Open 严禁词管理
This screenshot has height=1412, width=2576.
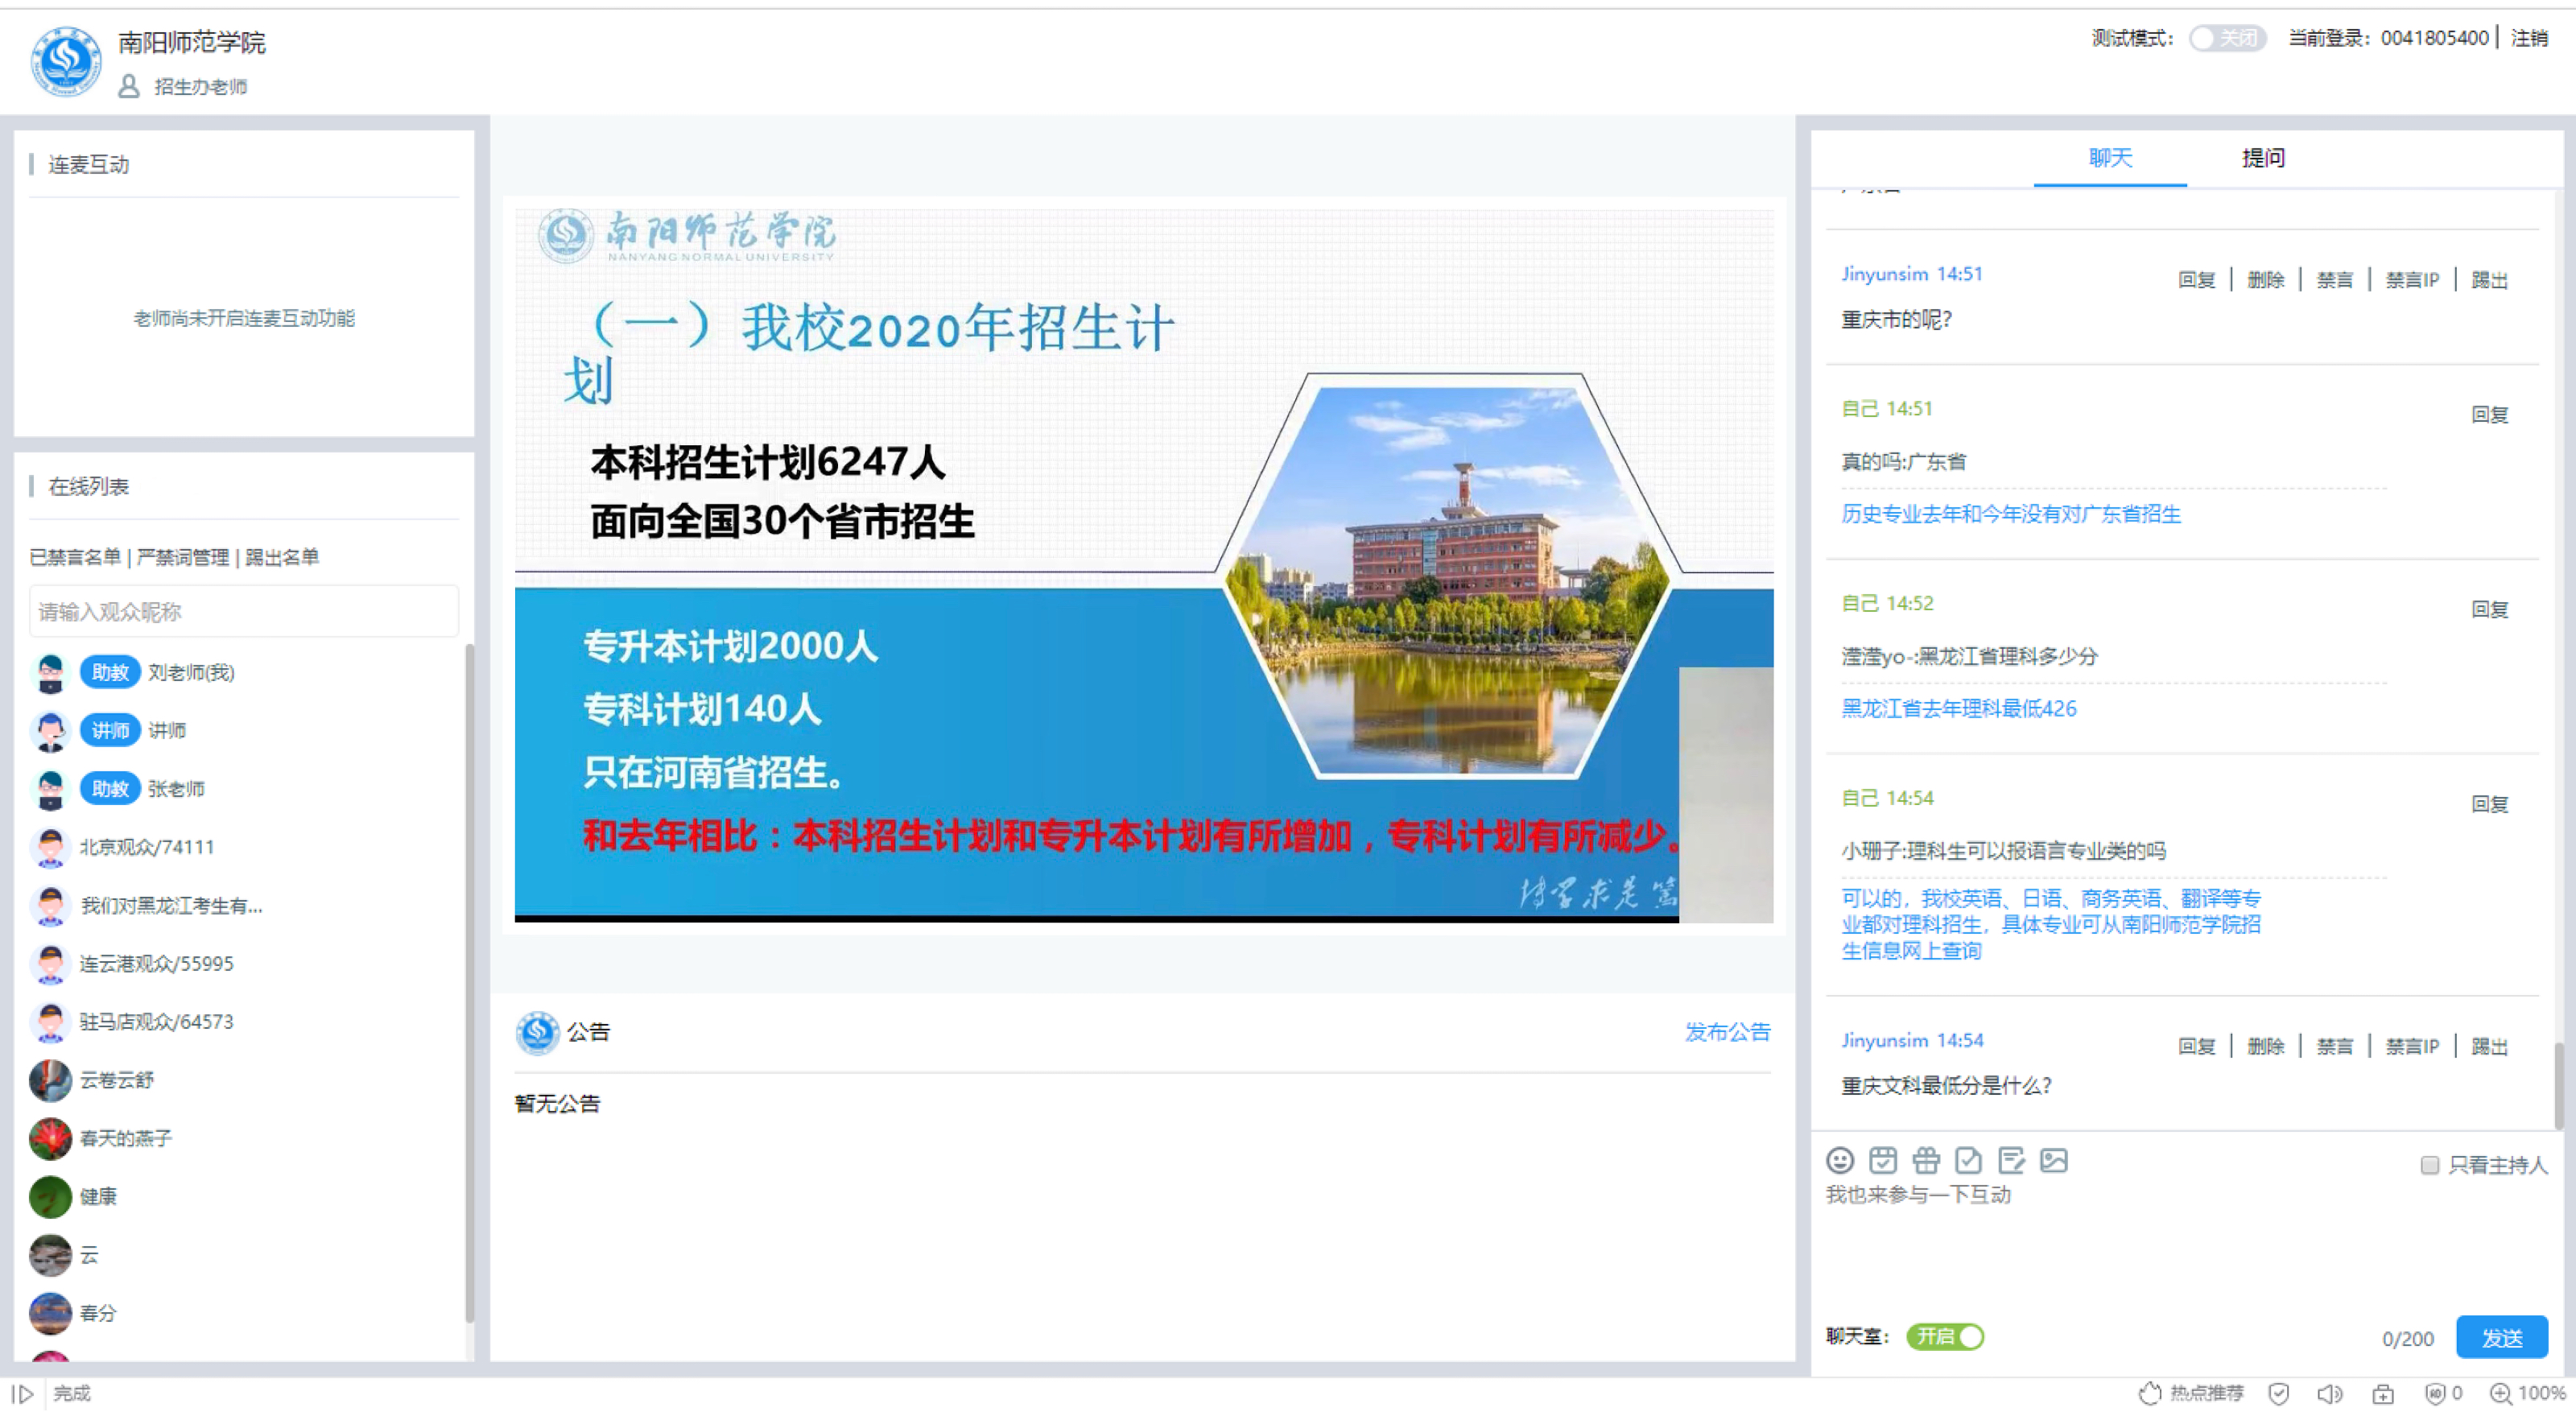click(x=183, y=557)
